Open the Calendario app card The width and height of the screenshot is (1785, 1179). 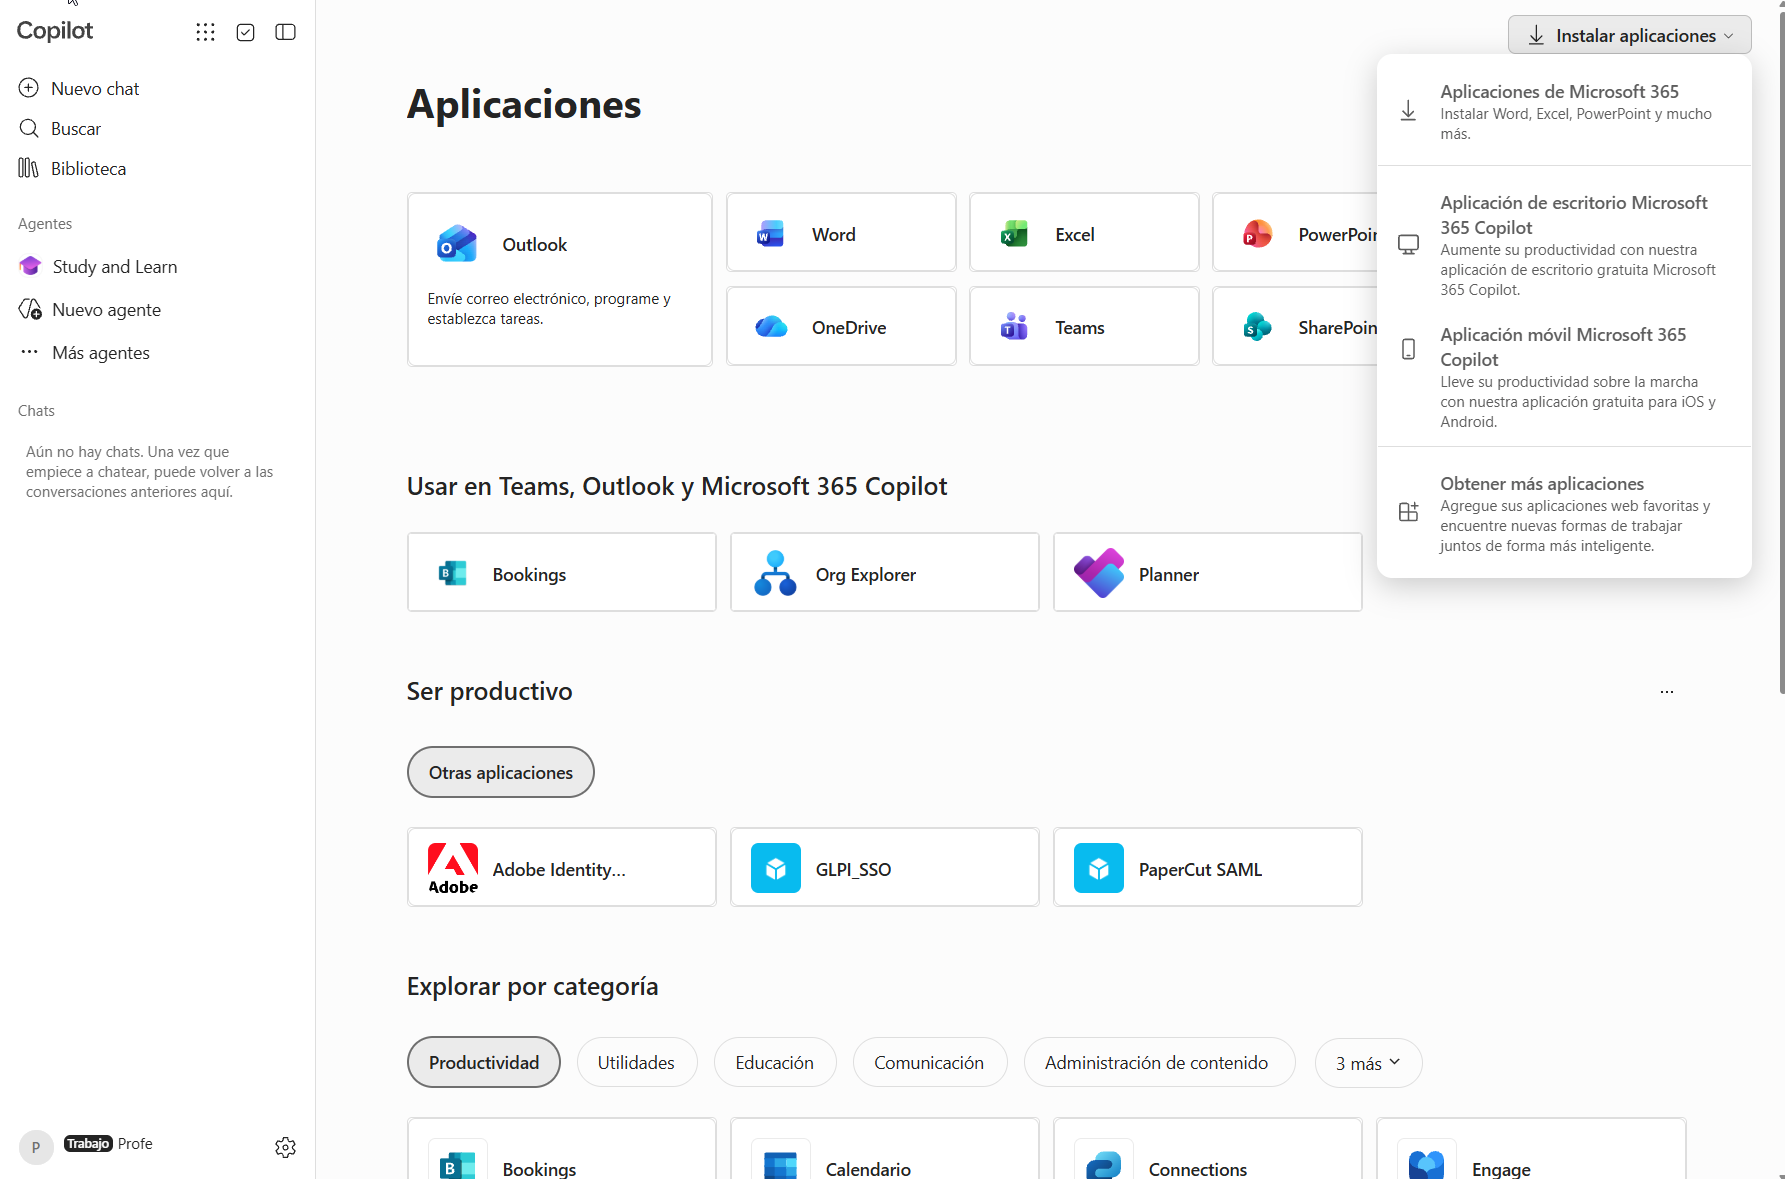[885, 1149]
